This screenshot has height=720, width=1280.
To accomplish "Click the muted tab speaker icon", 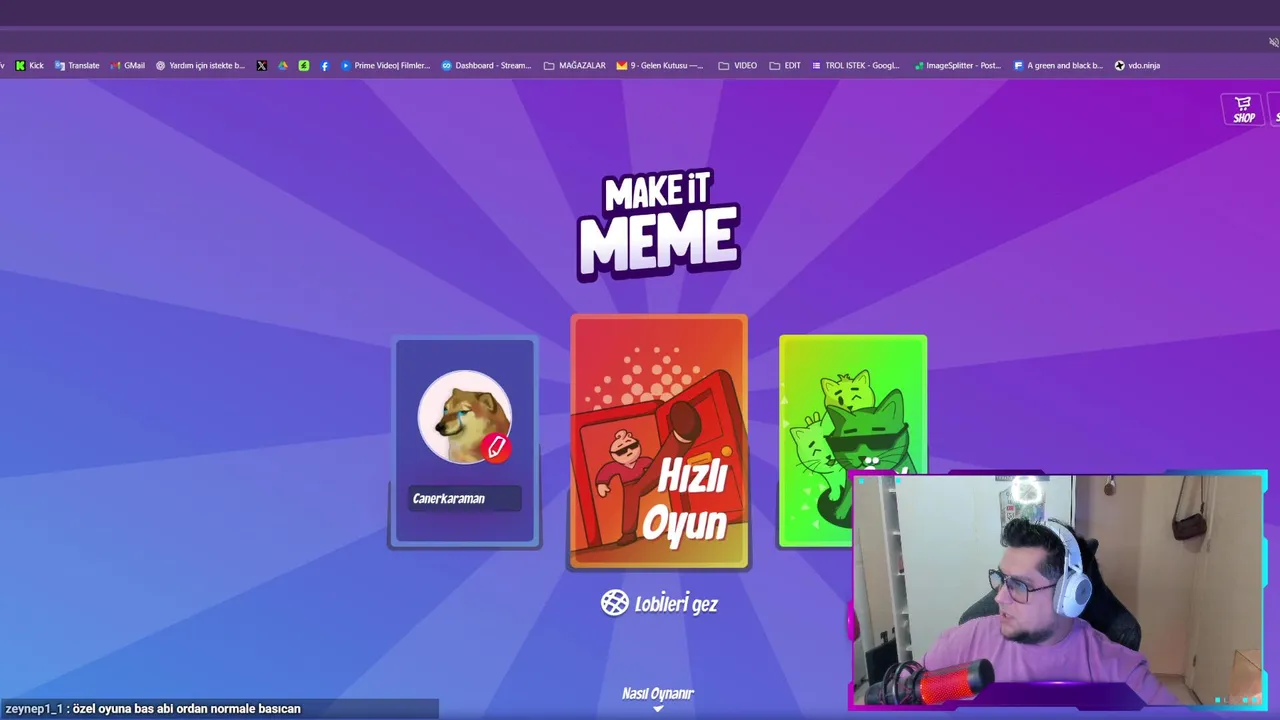I will click(x=1273, y=42).
